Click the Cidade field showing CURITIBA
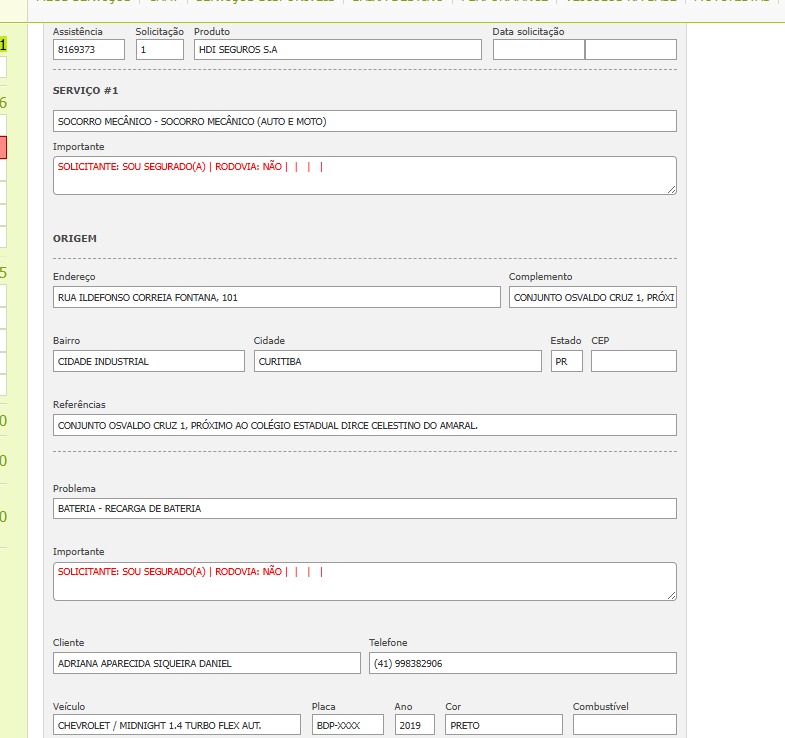This screenshot has height=738, width=785. point(397,361)
